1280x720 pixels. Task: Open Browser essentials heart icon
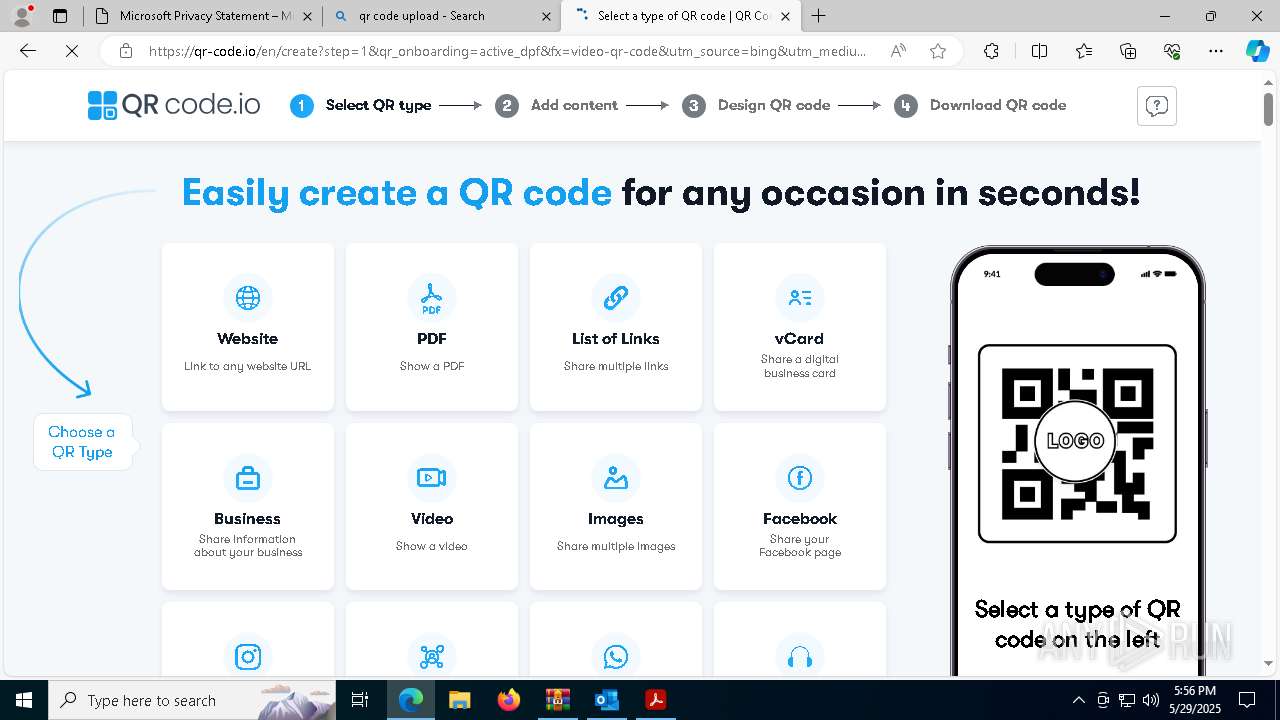pos(1172,51)
